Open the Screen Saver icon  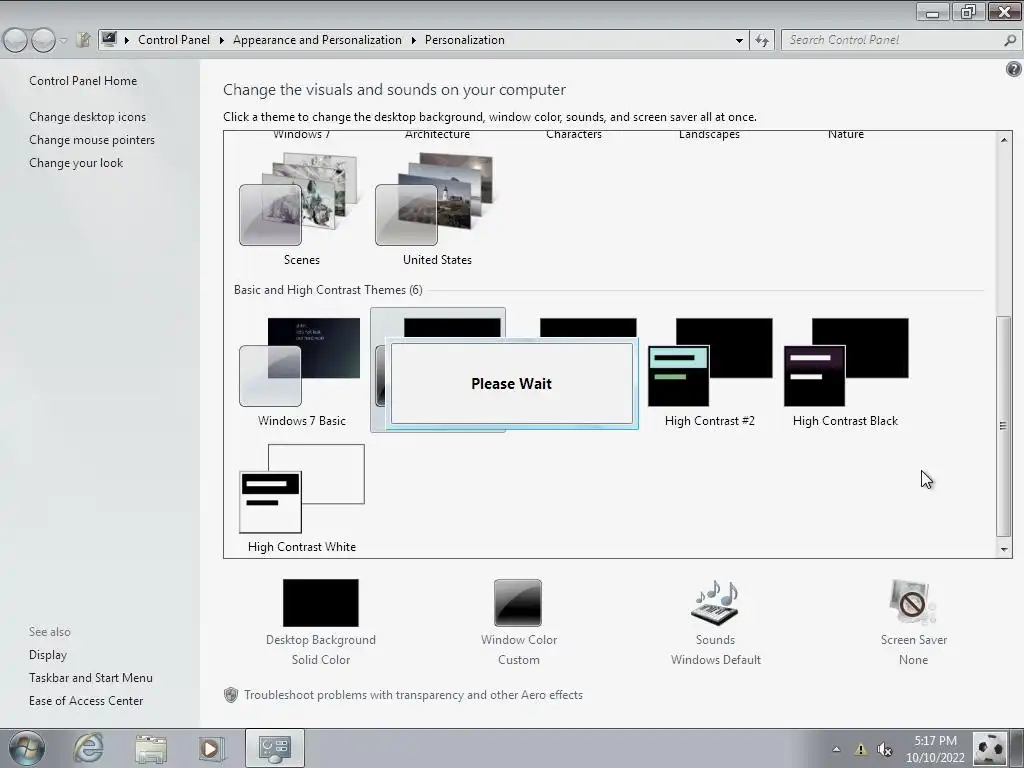(913, 602)
